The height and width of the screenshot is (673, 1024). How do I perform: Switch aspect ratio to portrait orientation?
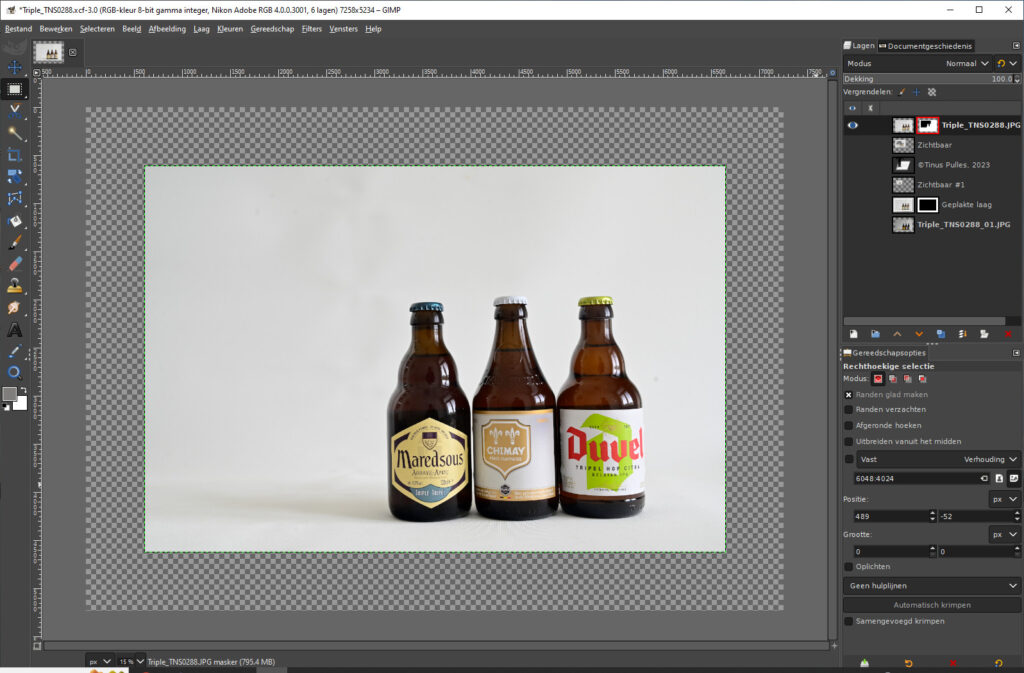coord(999,478)
